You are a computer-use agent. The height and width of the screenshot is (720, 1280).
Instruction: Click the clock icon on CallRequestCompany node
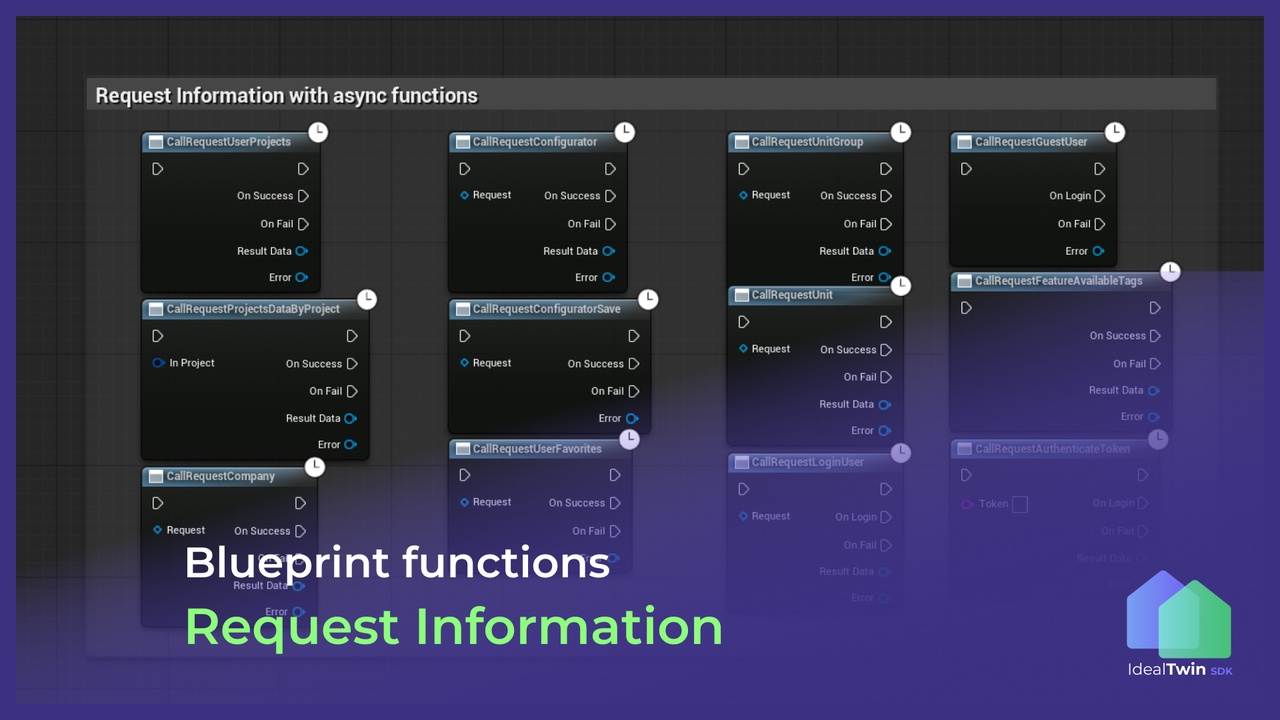[x=315, y=466]
